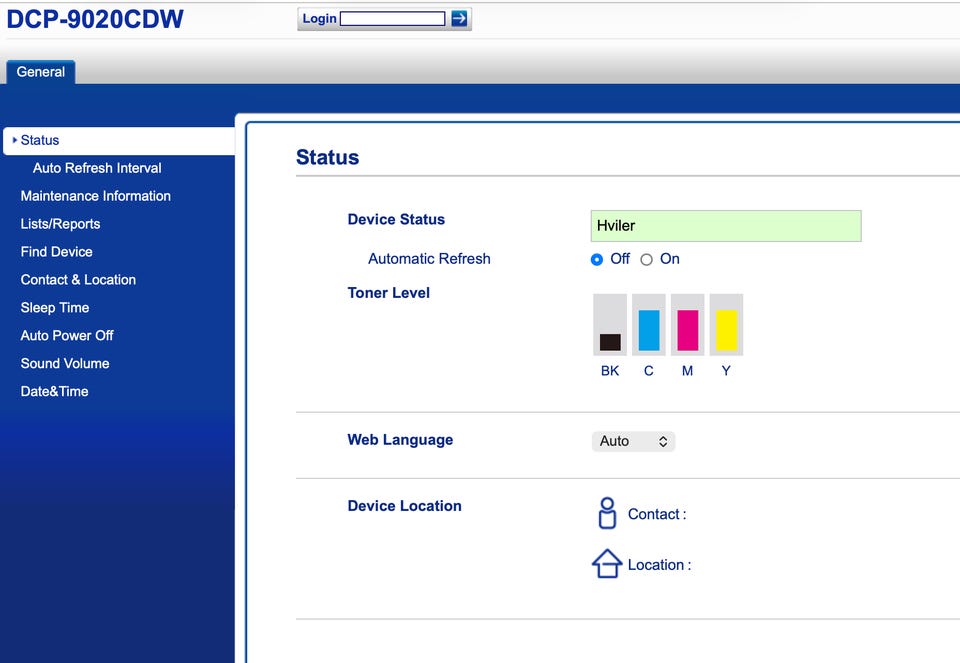
Task: Click the Status page heading
Action: 328,157
